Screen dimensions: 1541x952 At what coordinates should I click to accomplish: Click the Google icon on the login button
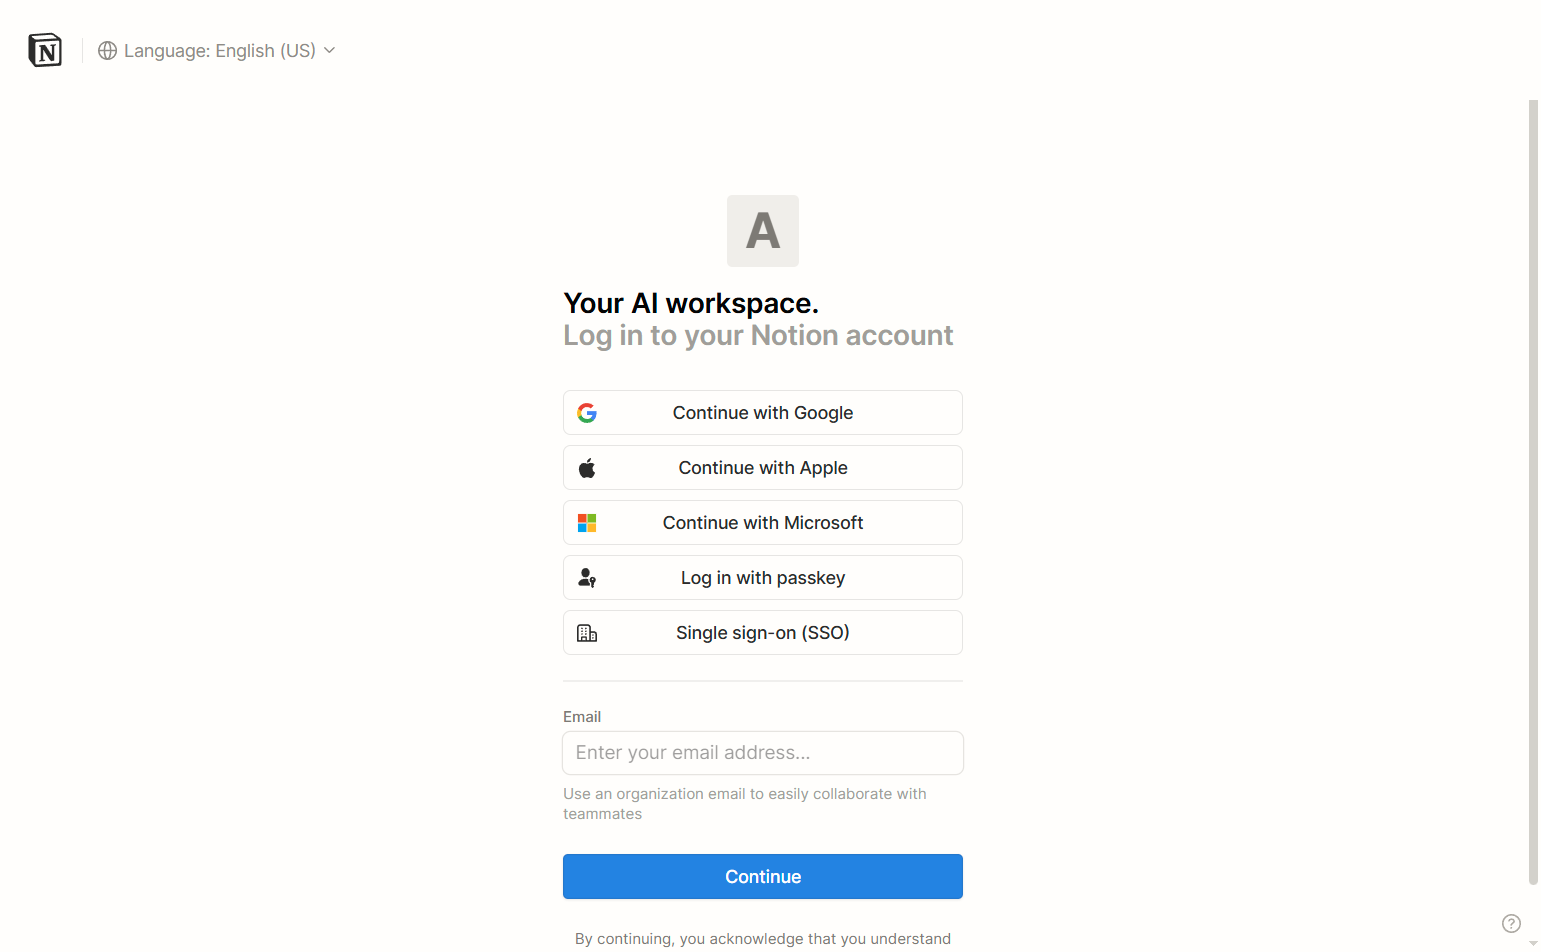(588, 412)
